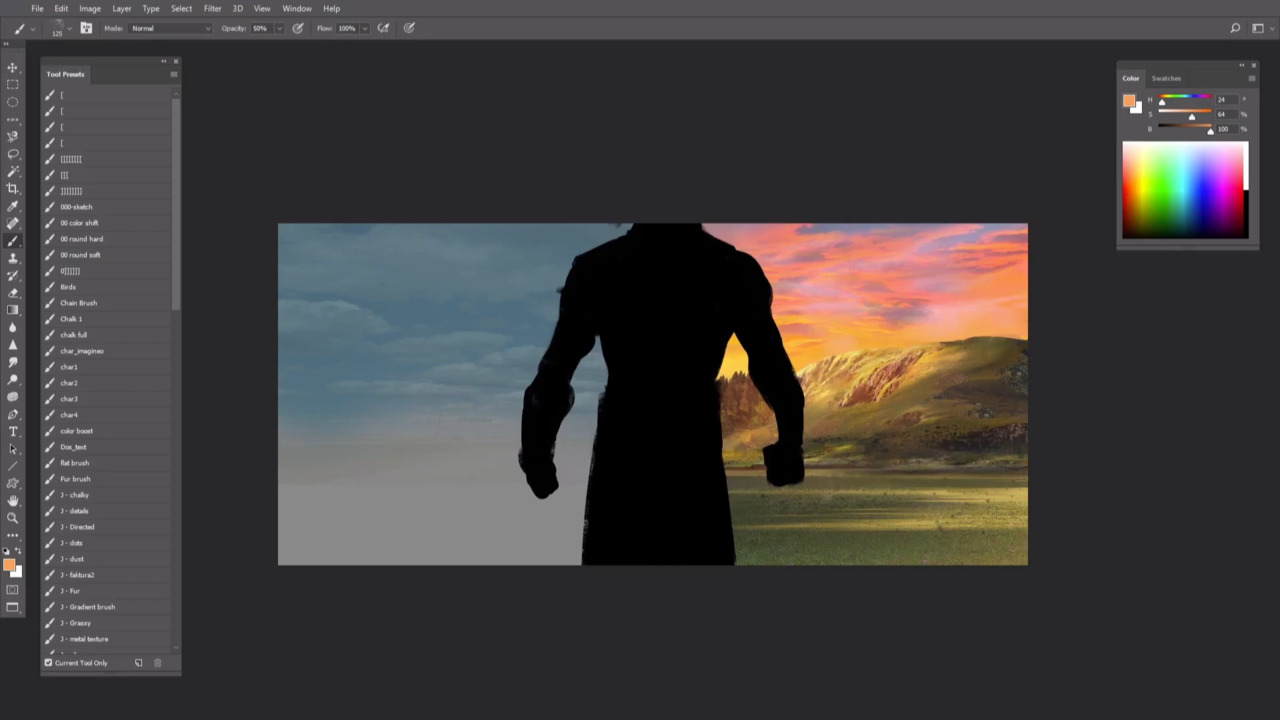Open the blend Mode dropdown
Image resolution: width=1280 pixels, height=720 pixels.
point(171,28)
